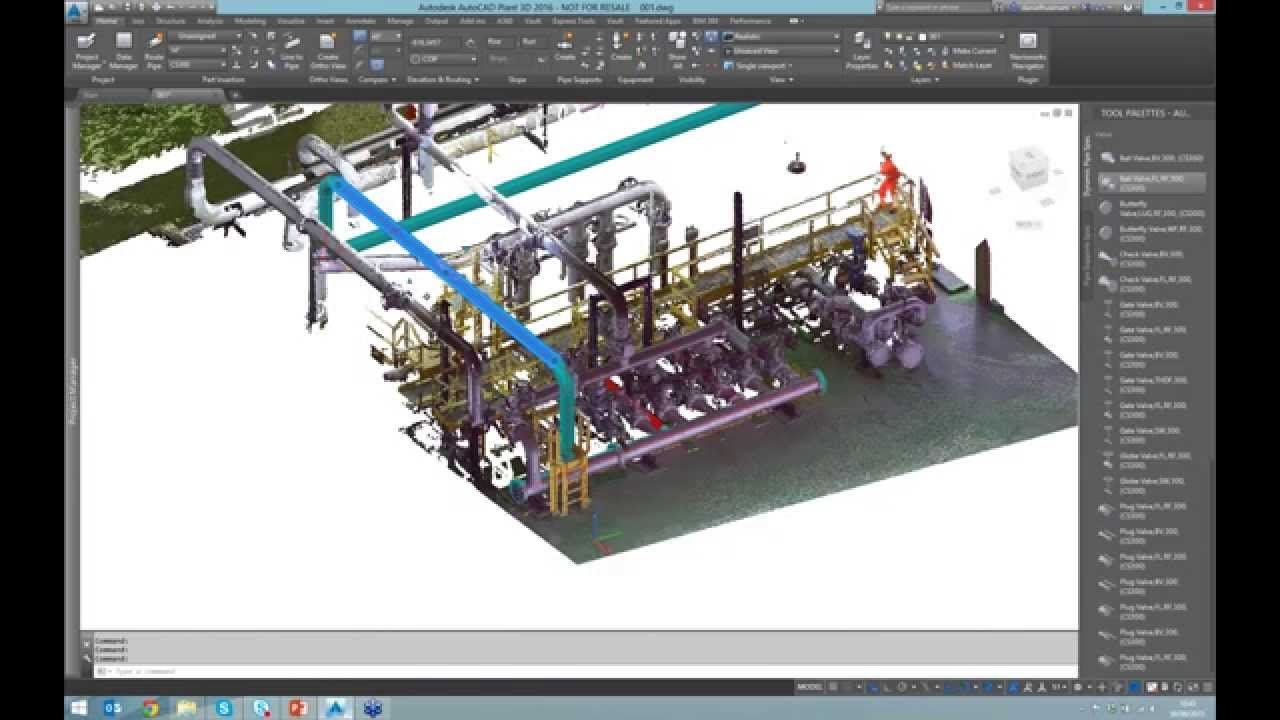Click the Windows Start button
1280x720 pixels.
pos(80,708)
